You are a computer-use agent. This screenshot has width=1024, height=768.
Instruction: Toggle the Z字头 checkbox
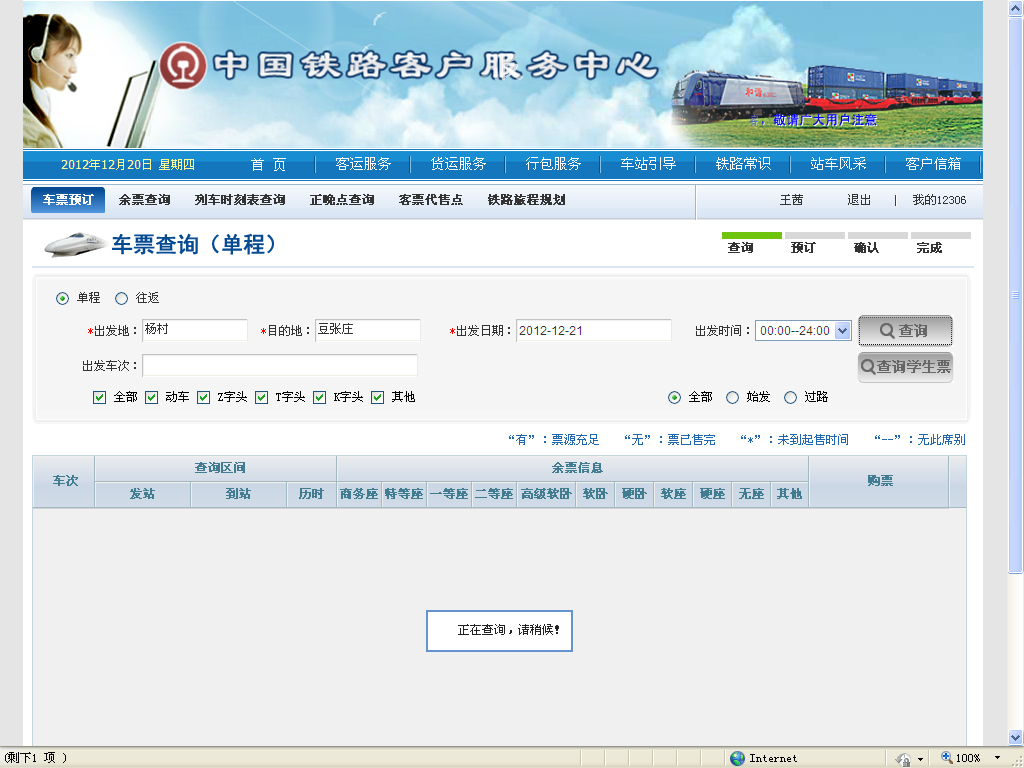[x=203, y=397]
